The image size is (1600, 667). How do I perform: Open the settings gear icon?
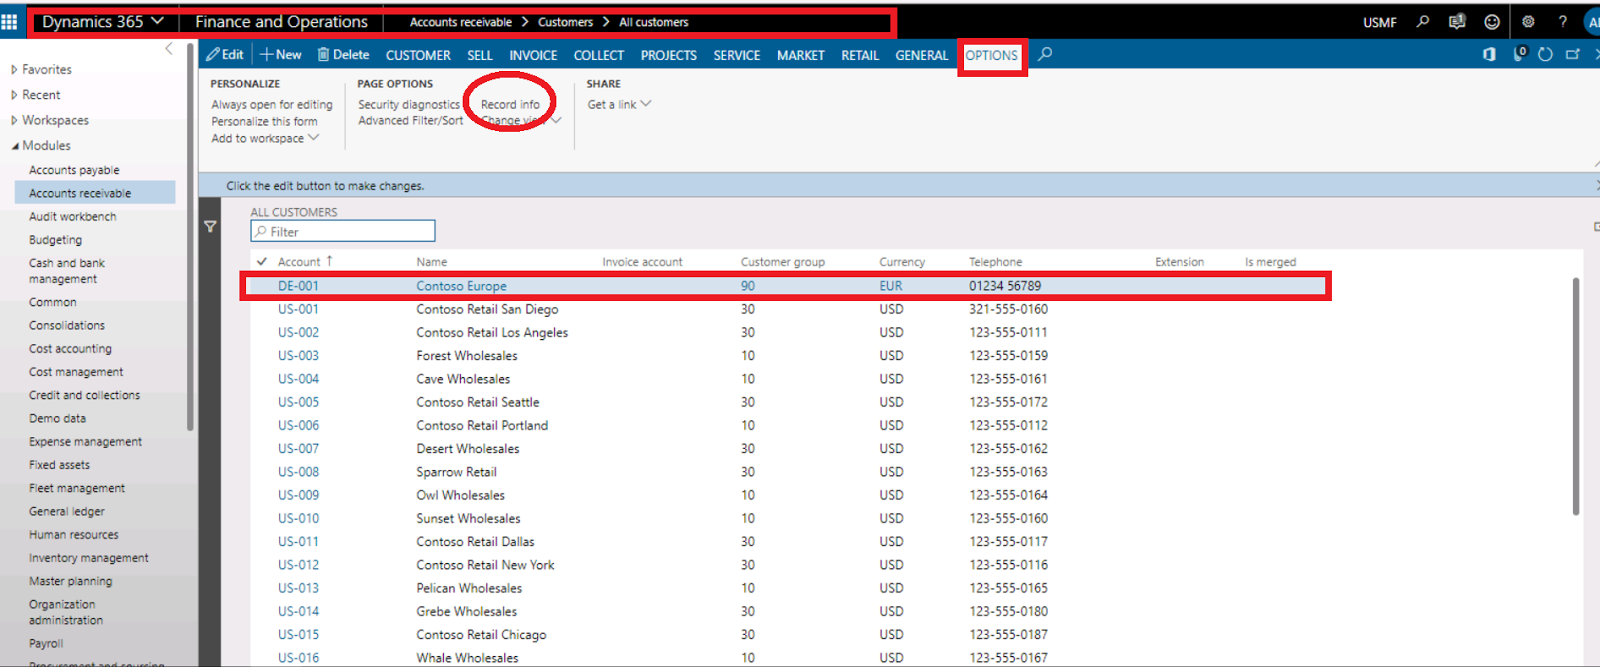point(1528,21)
